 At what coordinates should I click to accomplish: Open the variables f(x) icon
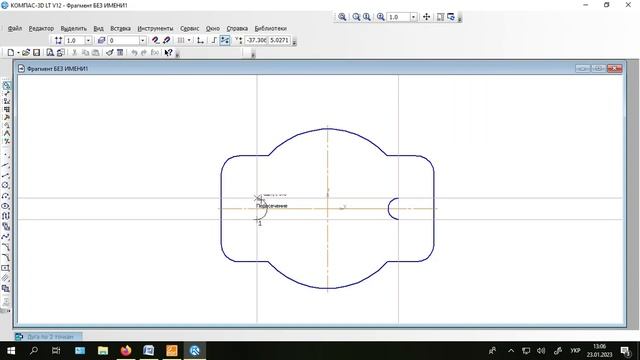(154, 53)
